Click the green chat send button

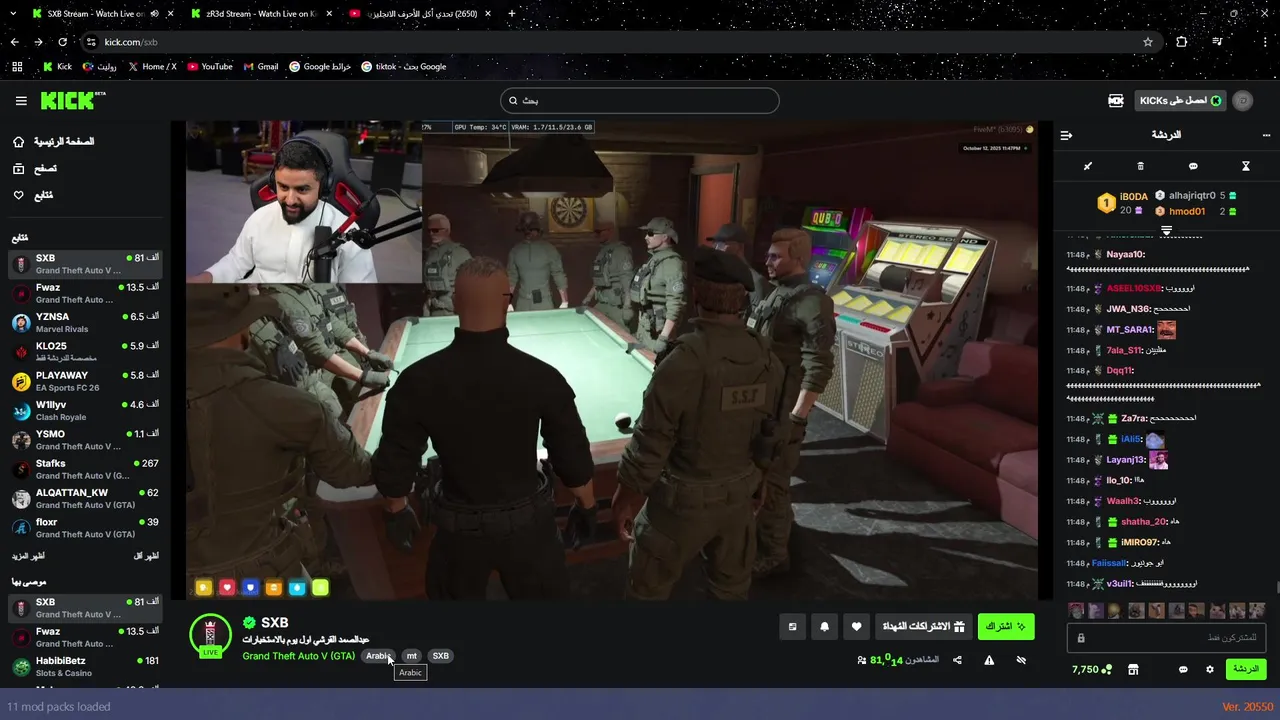[1245, 669]
